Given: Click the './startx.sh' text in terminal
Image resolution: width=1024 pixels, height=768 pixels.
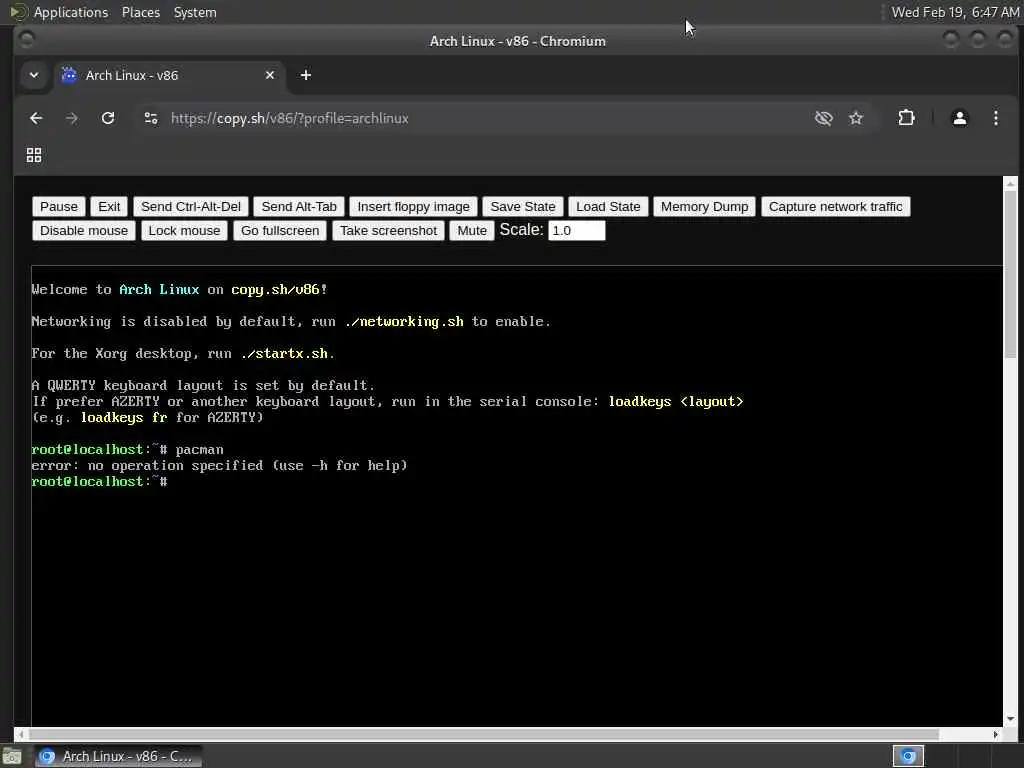Looking at the screenshot, I should click(x=284, y=353).
